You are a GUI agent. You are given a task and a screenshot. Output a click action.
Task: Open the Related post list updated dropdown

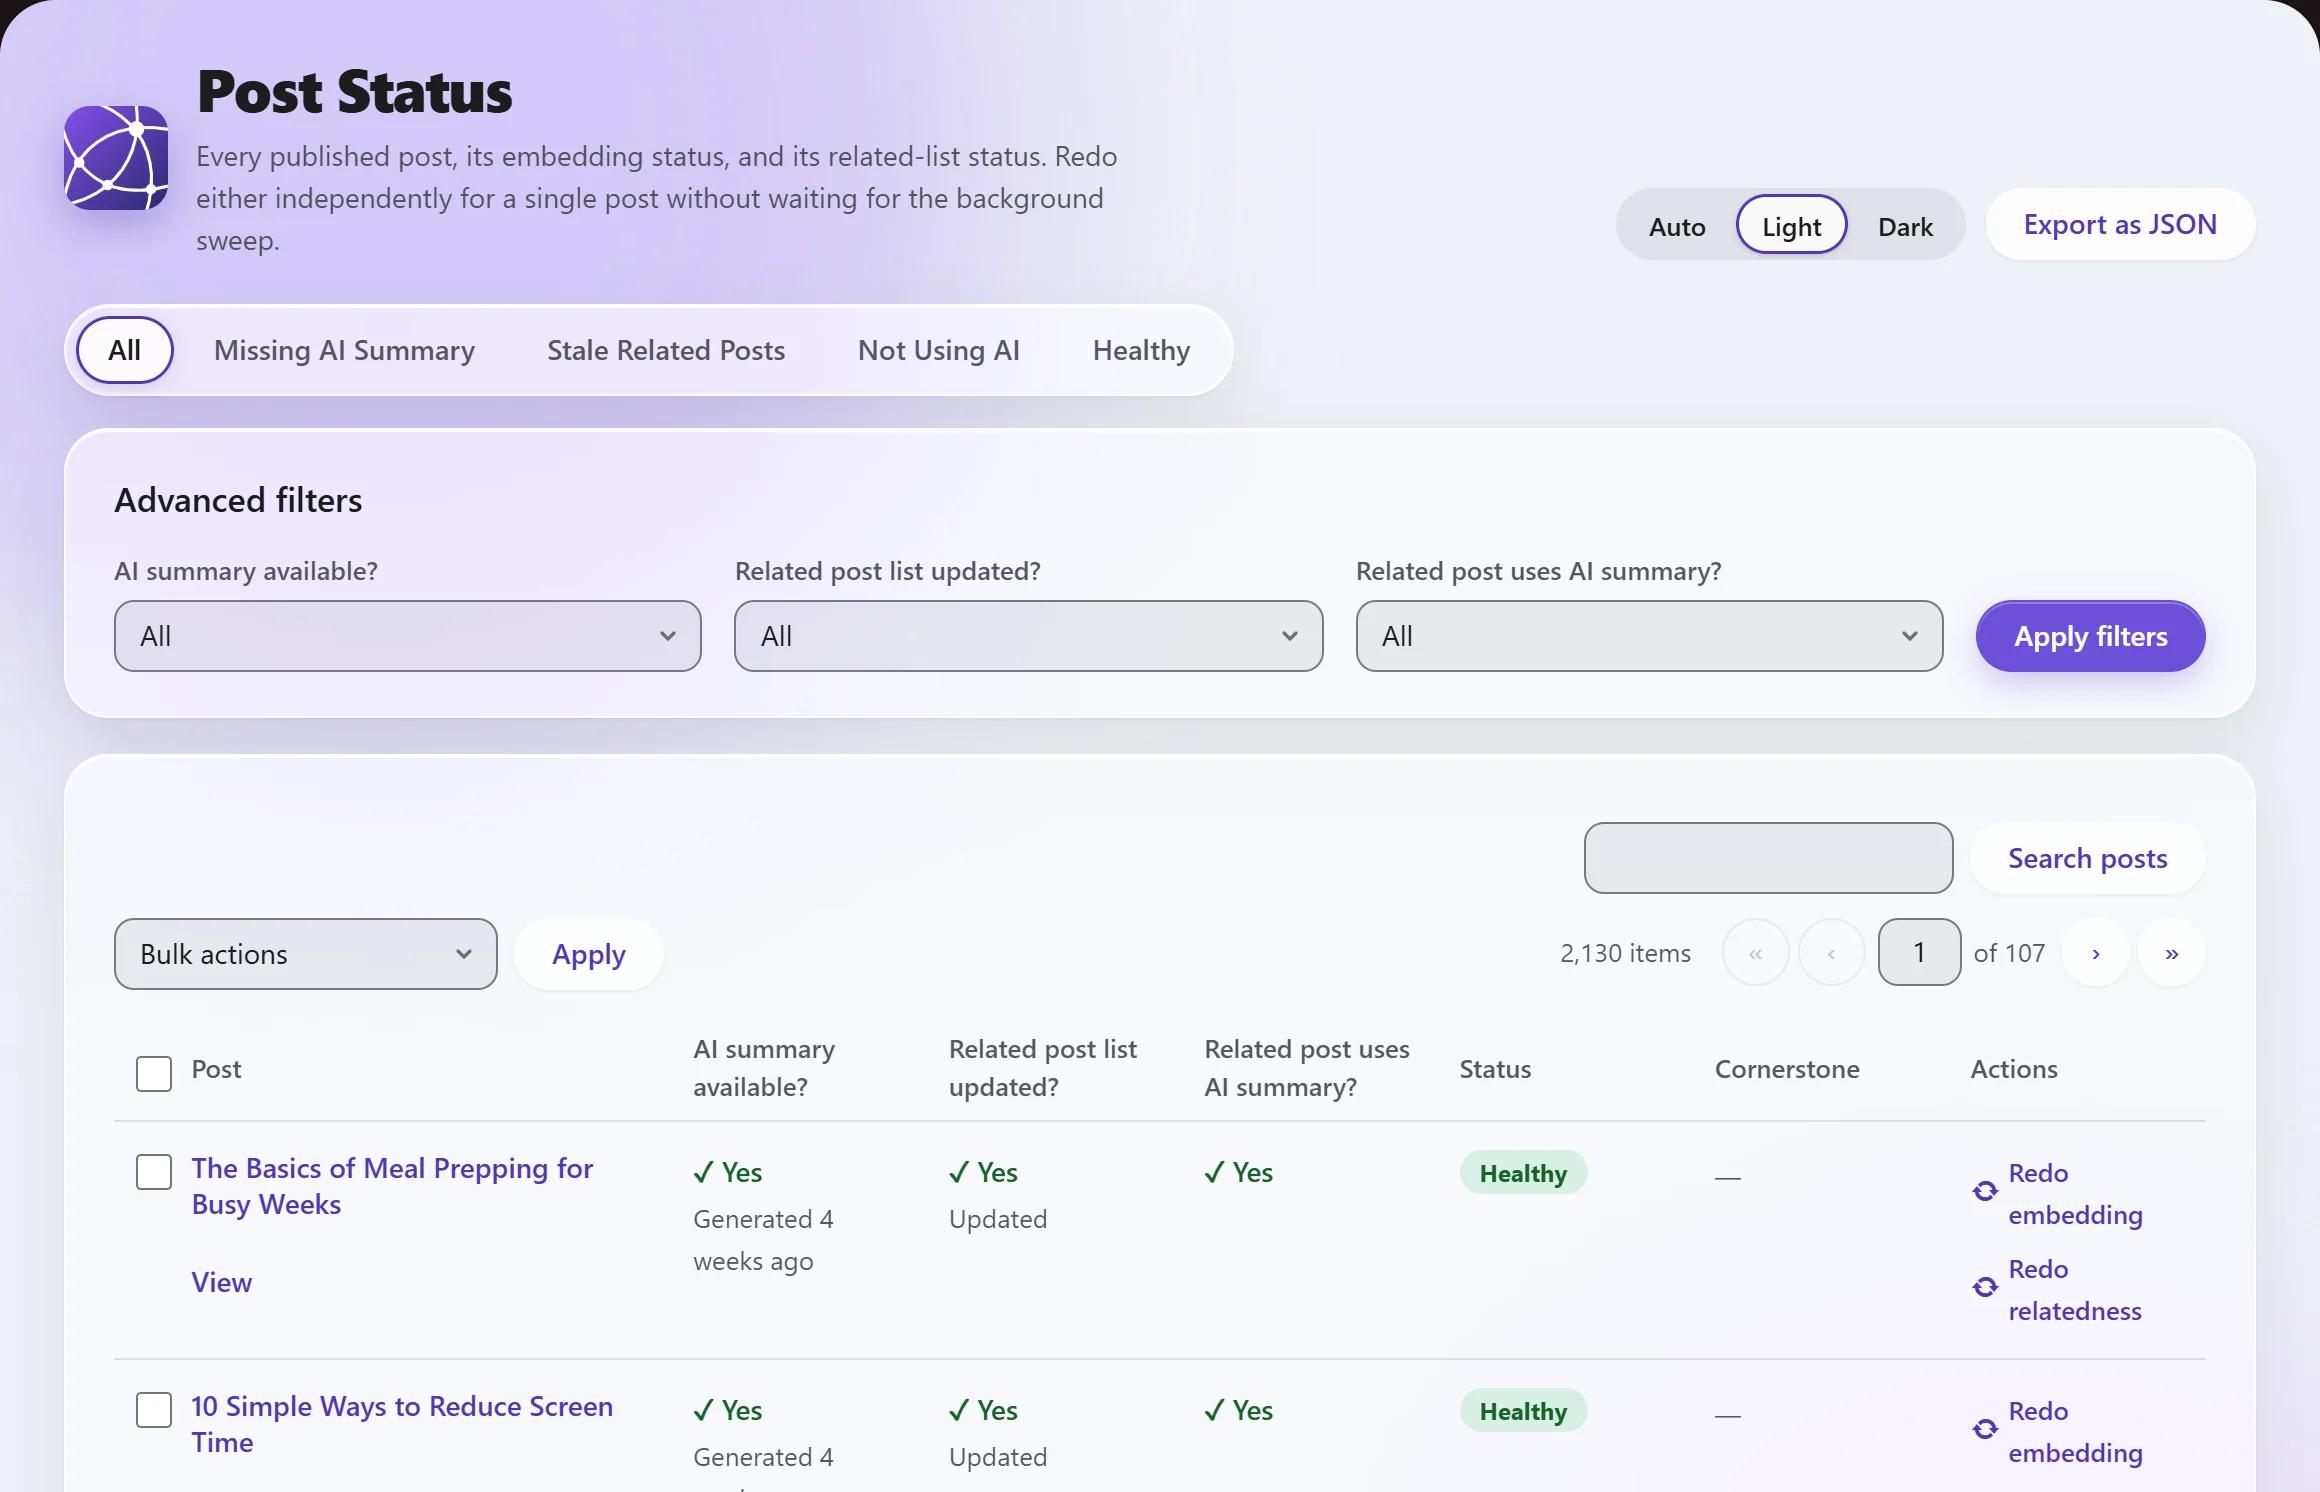coord(1029,636)
